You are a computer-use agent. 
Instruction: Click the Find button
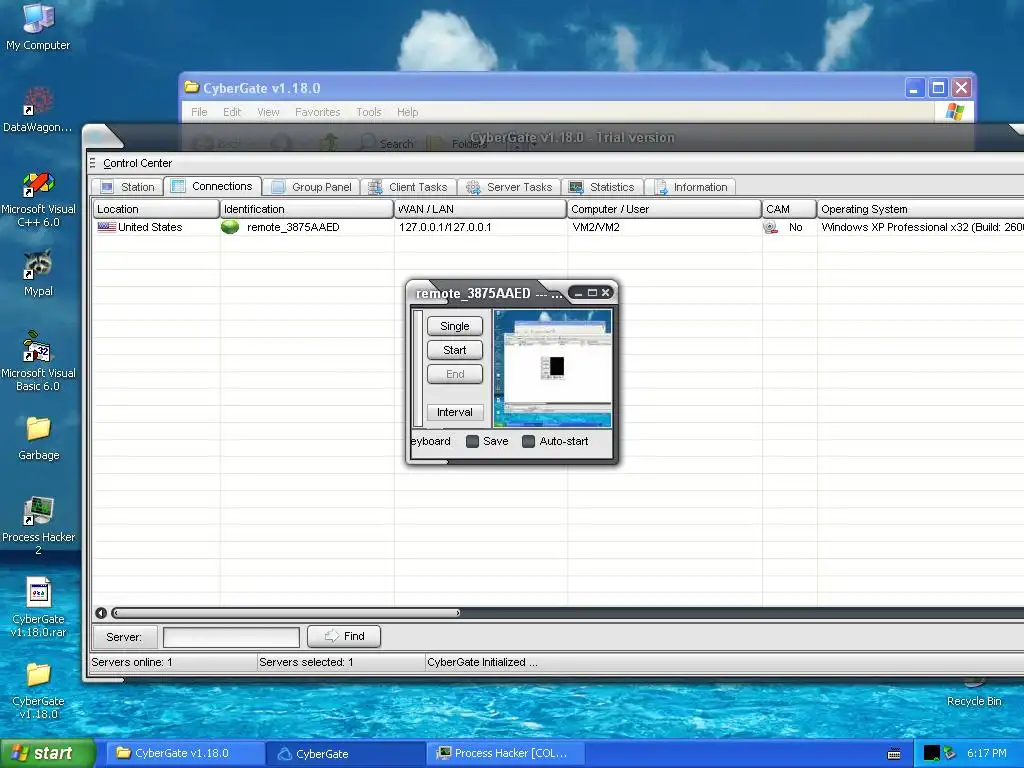point(344,636)
